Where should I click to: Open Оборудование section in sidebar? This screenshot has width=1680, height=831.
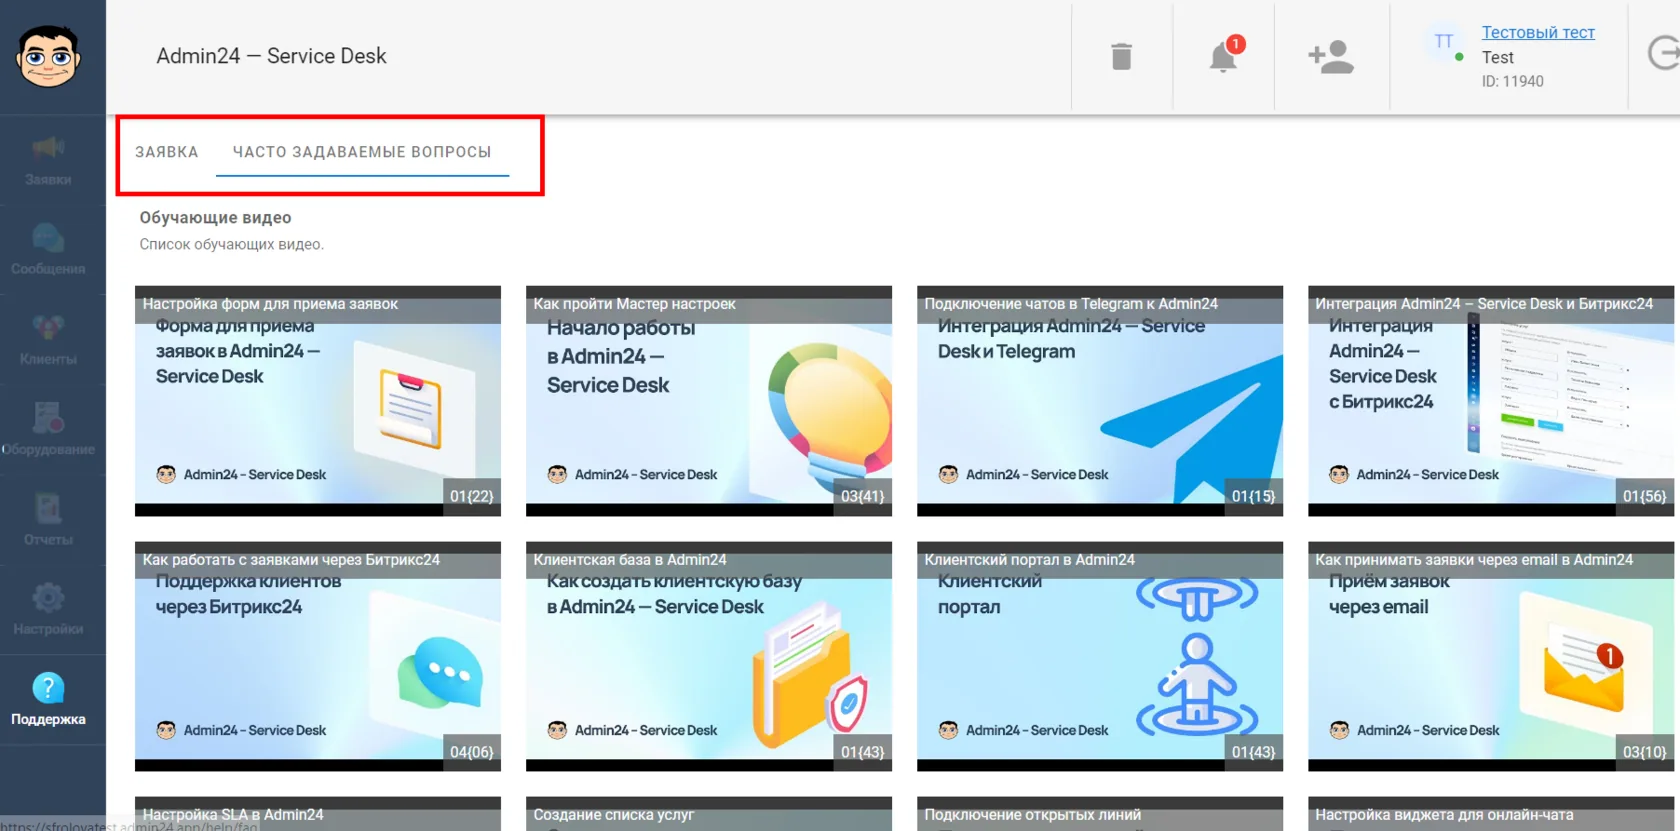pos(48,430)
